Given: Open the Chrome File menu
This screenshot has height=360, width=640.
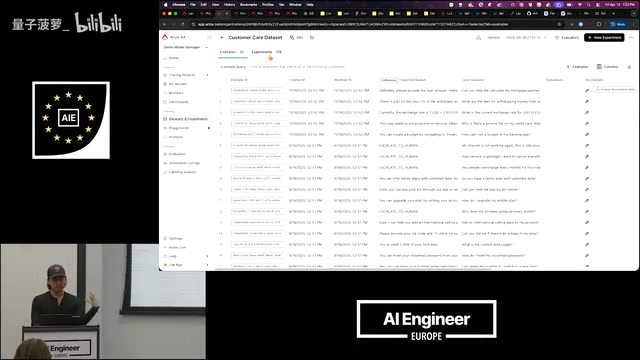Looking at the screenshot, I should coord(193,4).
